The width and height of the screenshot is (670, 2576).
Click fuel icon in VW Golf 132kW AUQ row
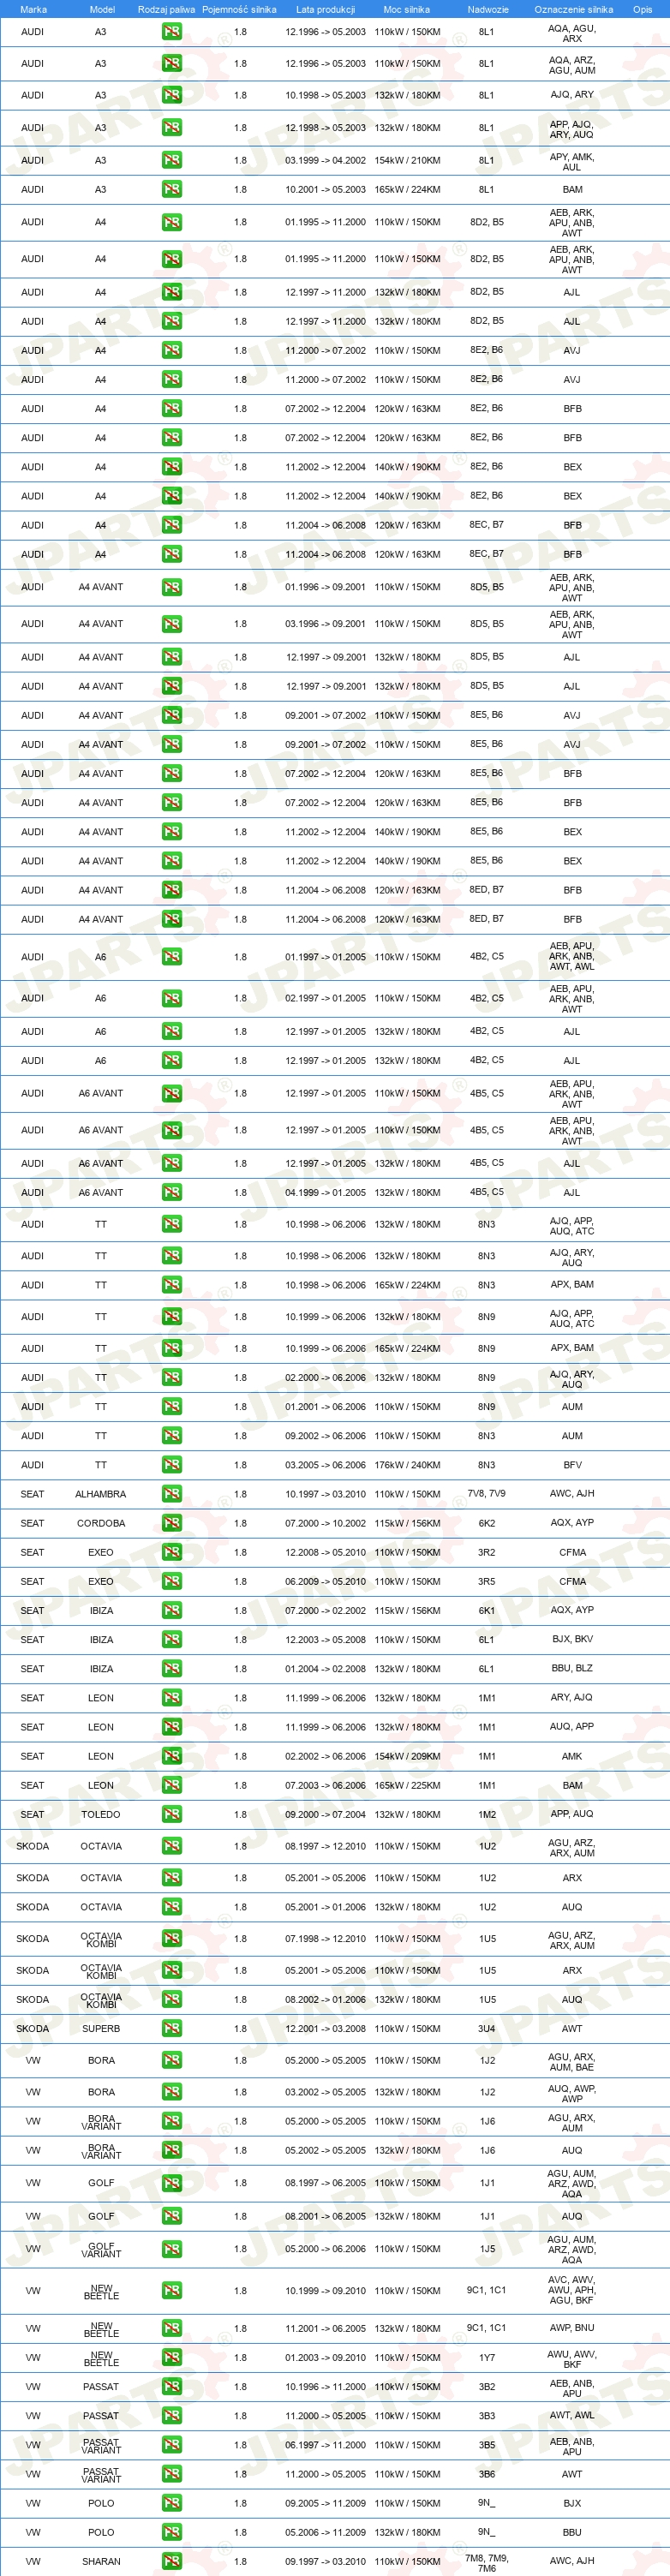click(x=172, y=2216)
